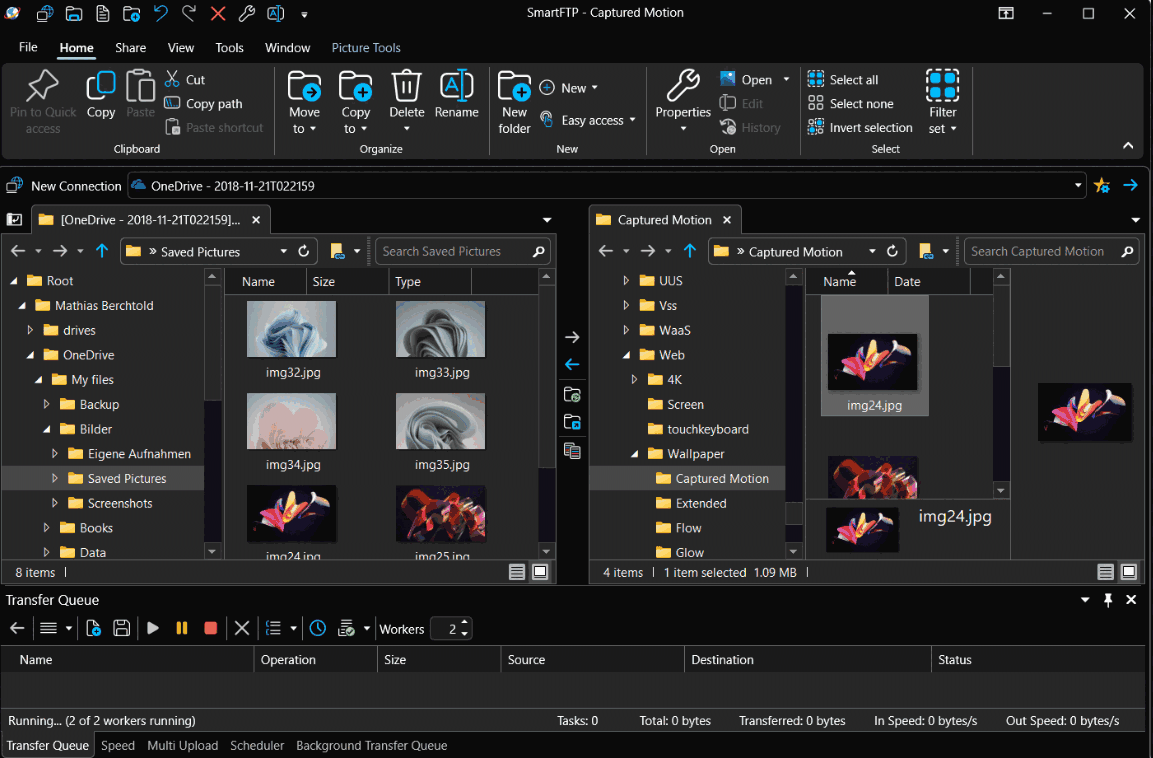Pause the transfer queue
The image size is (1153, 758).
click(182, 629)
